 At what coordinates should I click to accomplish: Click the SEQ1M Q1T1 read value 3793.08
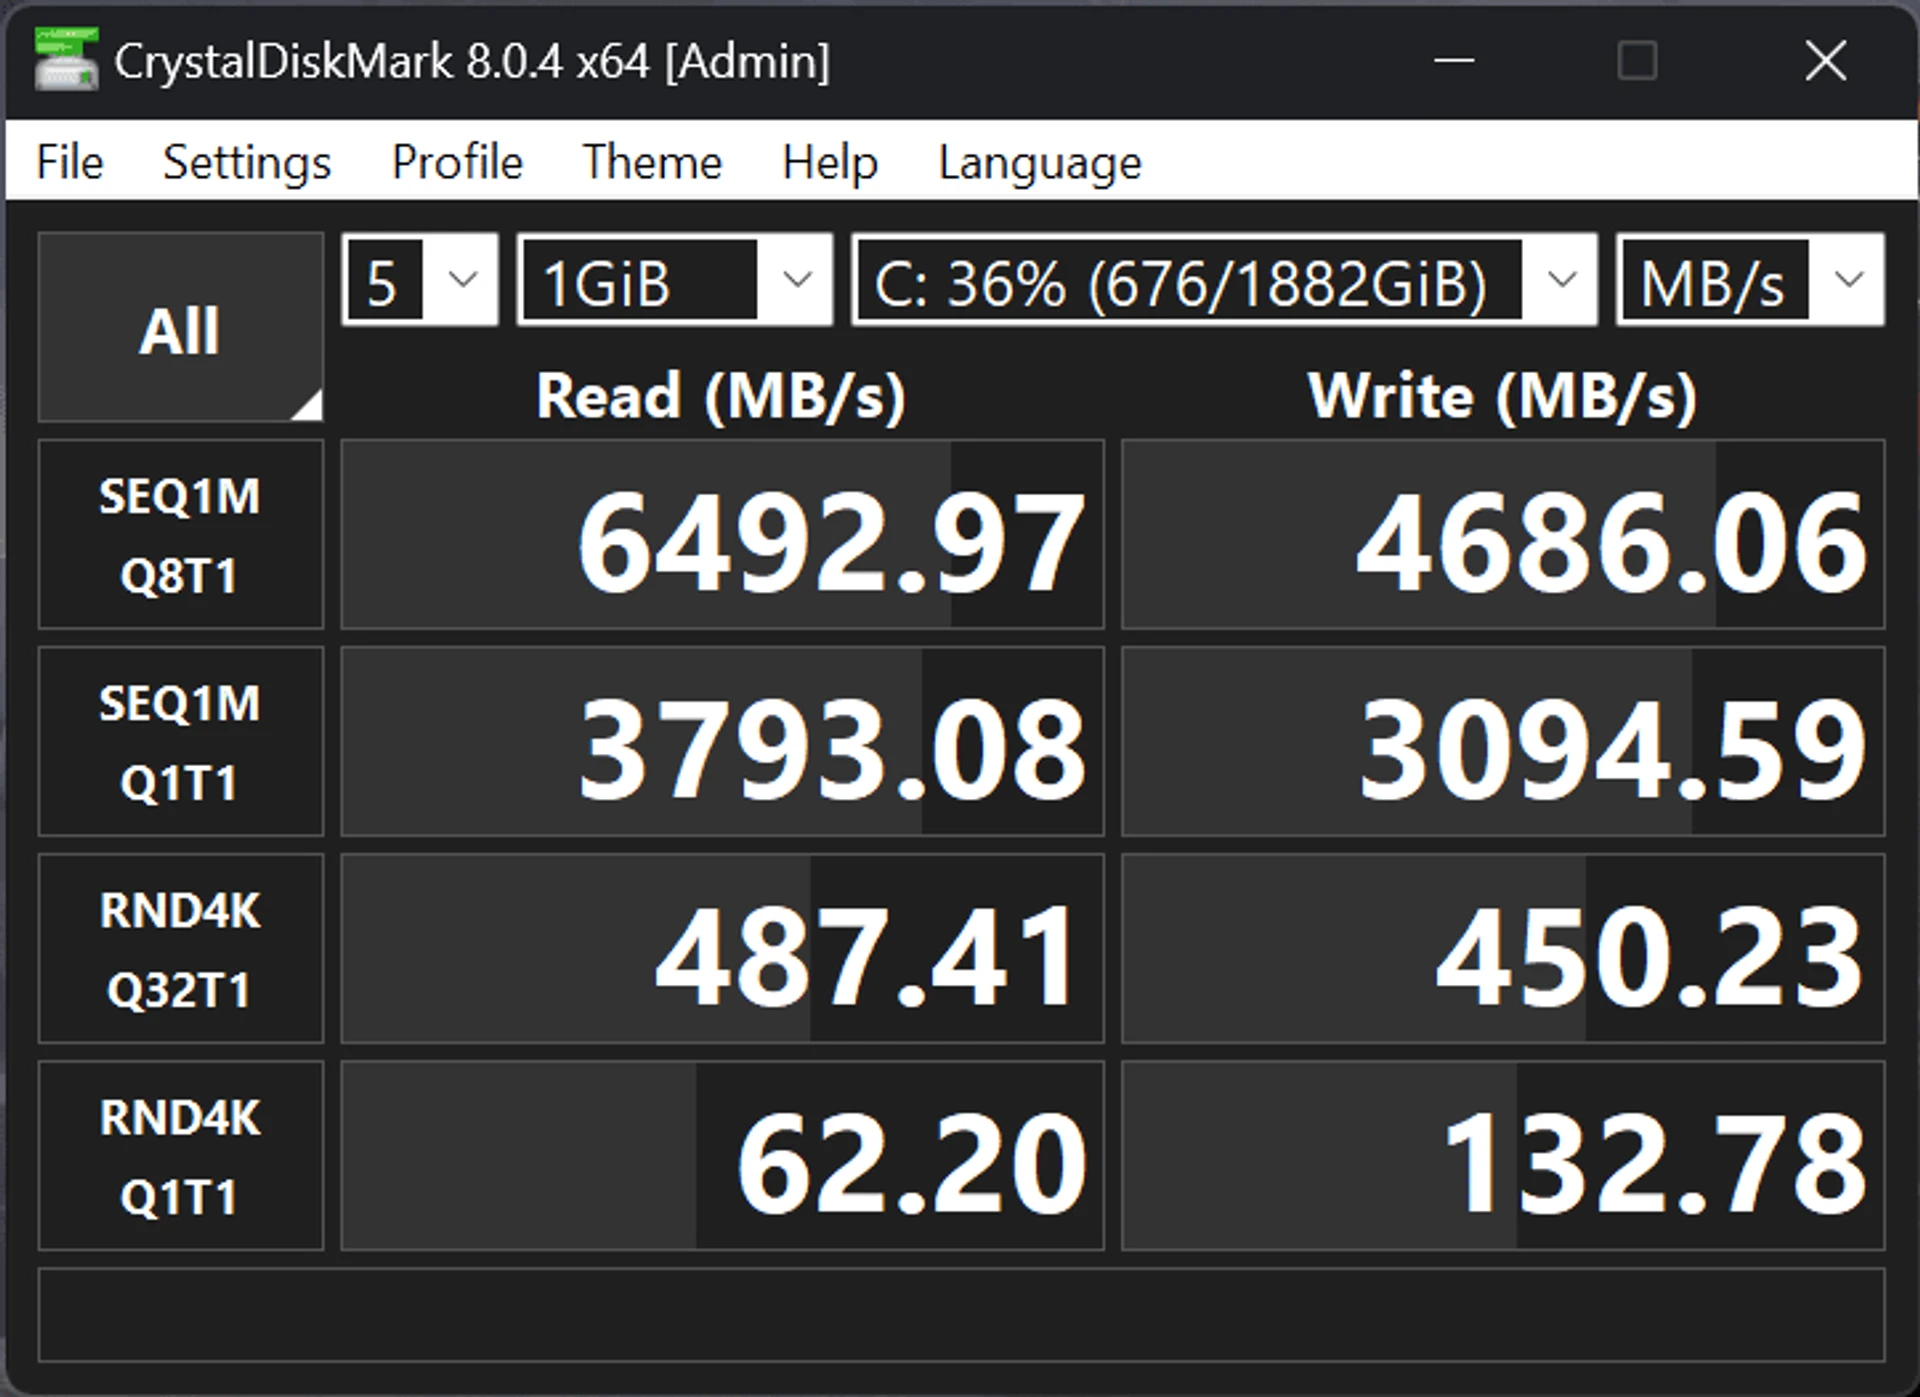pos(723,742)
